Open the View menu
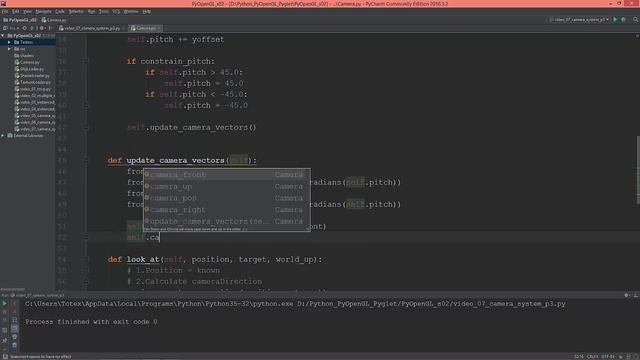Viewport: 640px width, 360px height. click(x=27, y=11)
